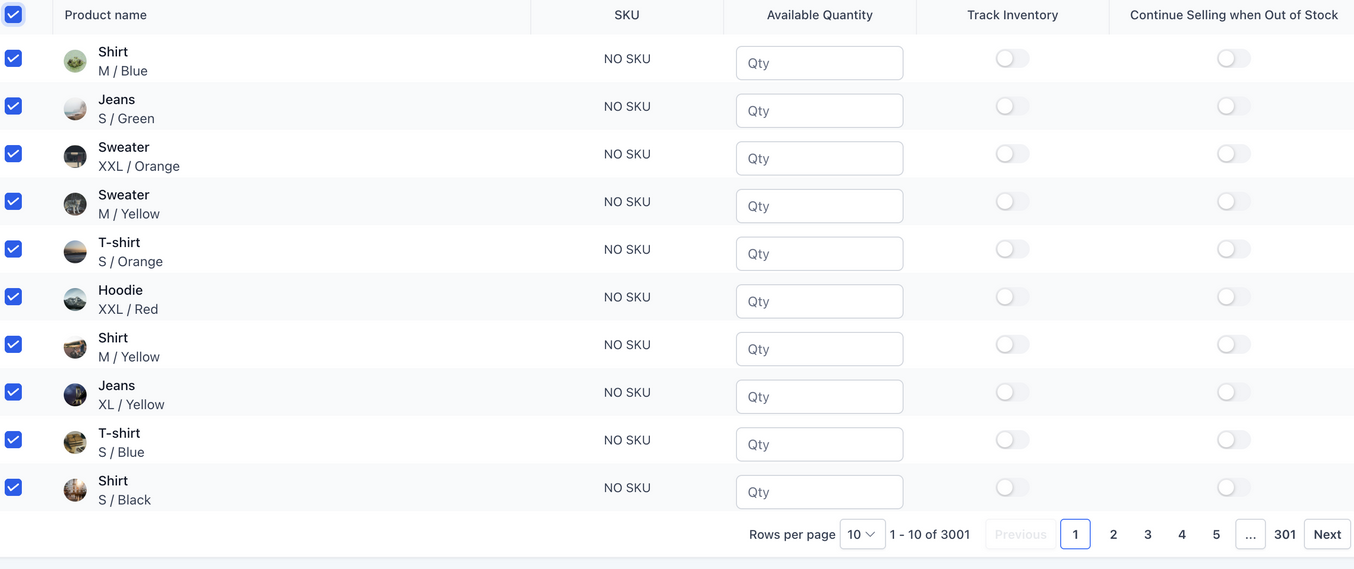Jump to last page 301

click(x=1285, y=534)
